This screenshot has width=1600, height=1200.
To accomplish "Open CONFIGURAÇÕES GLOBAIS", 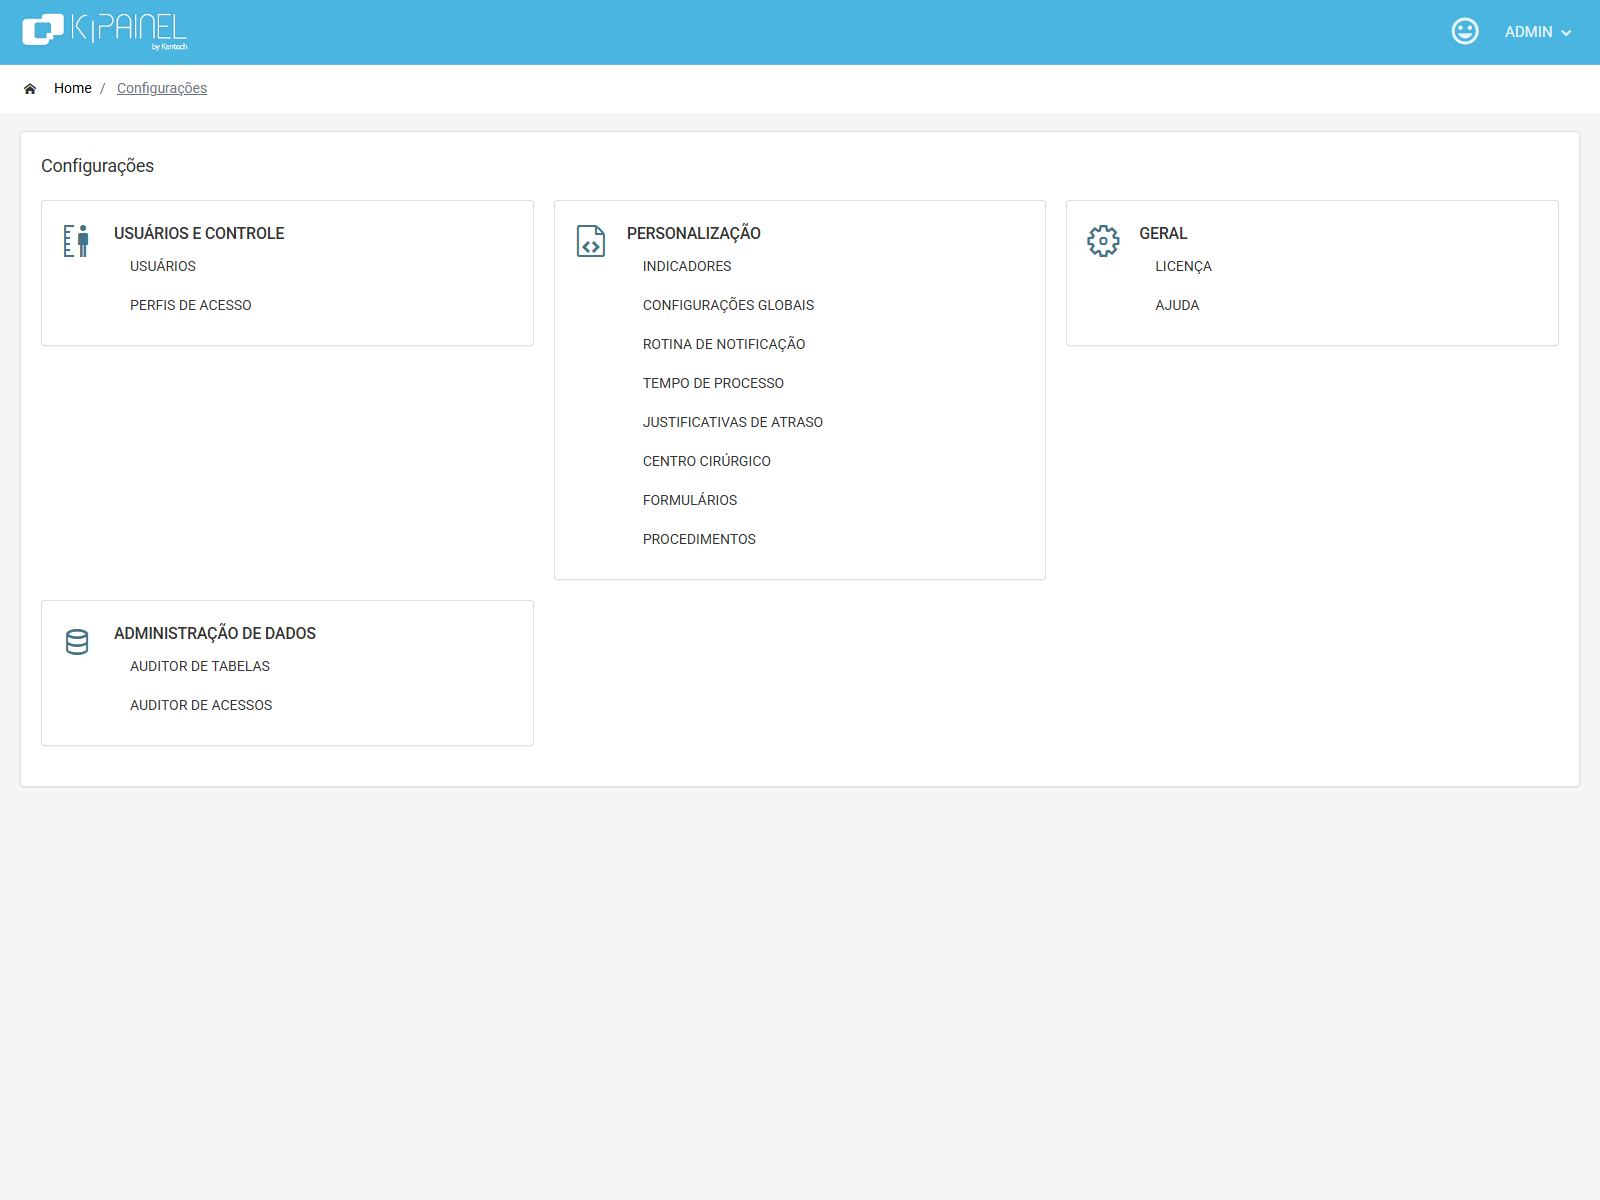I will [x=728, y=305].
